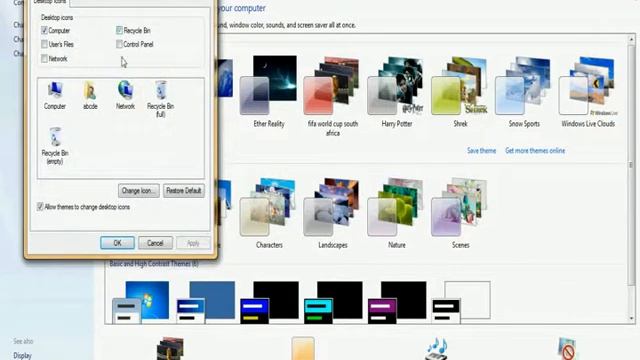Select the Computer icon in the icon list

pyautogui.click(x=55, y=96)
